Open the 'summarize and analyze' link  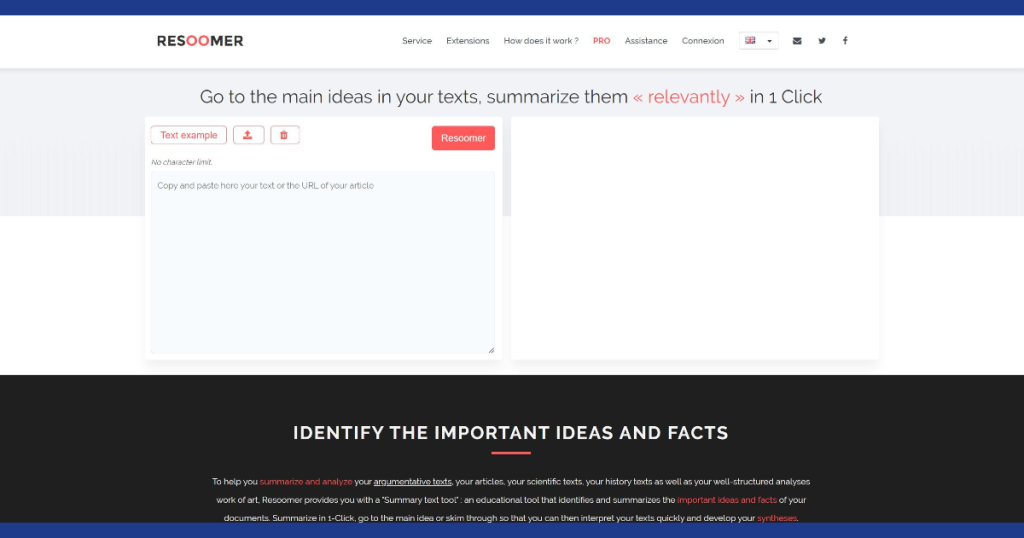coord(306,482)
